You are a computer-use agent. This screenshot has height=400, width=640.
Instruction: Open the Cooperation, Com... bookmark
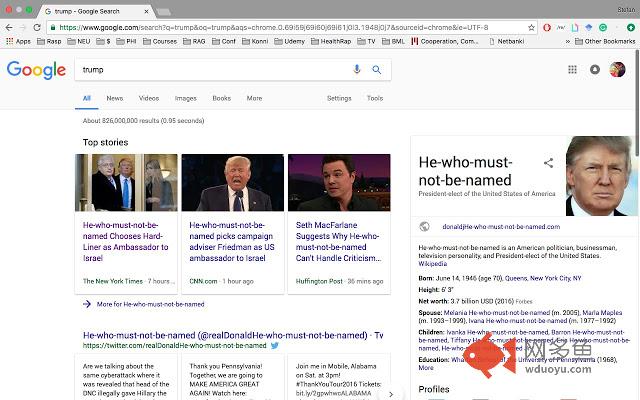(445, 41)
